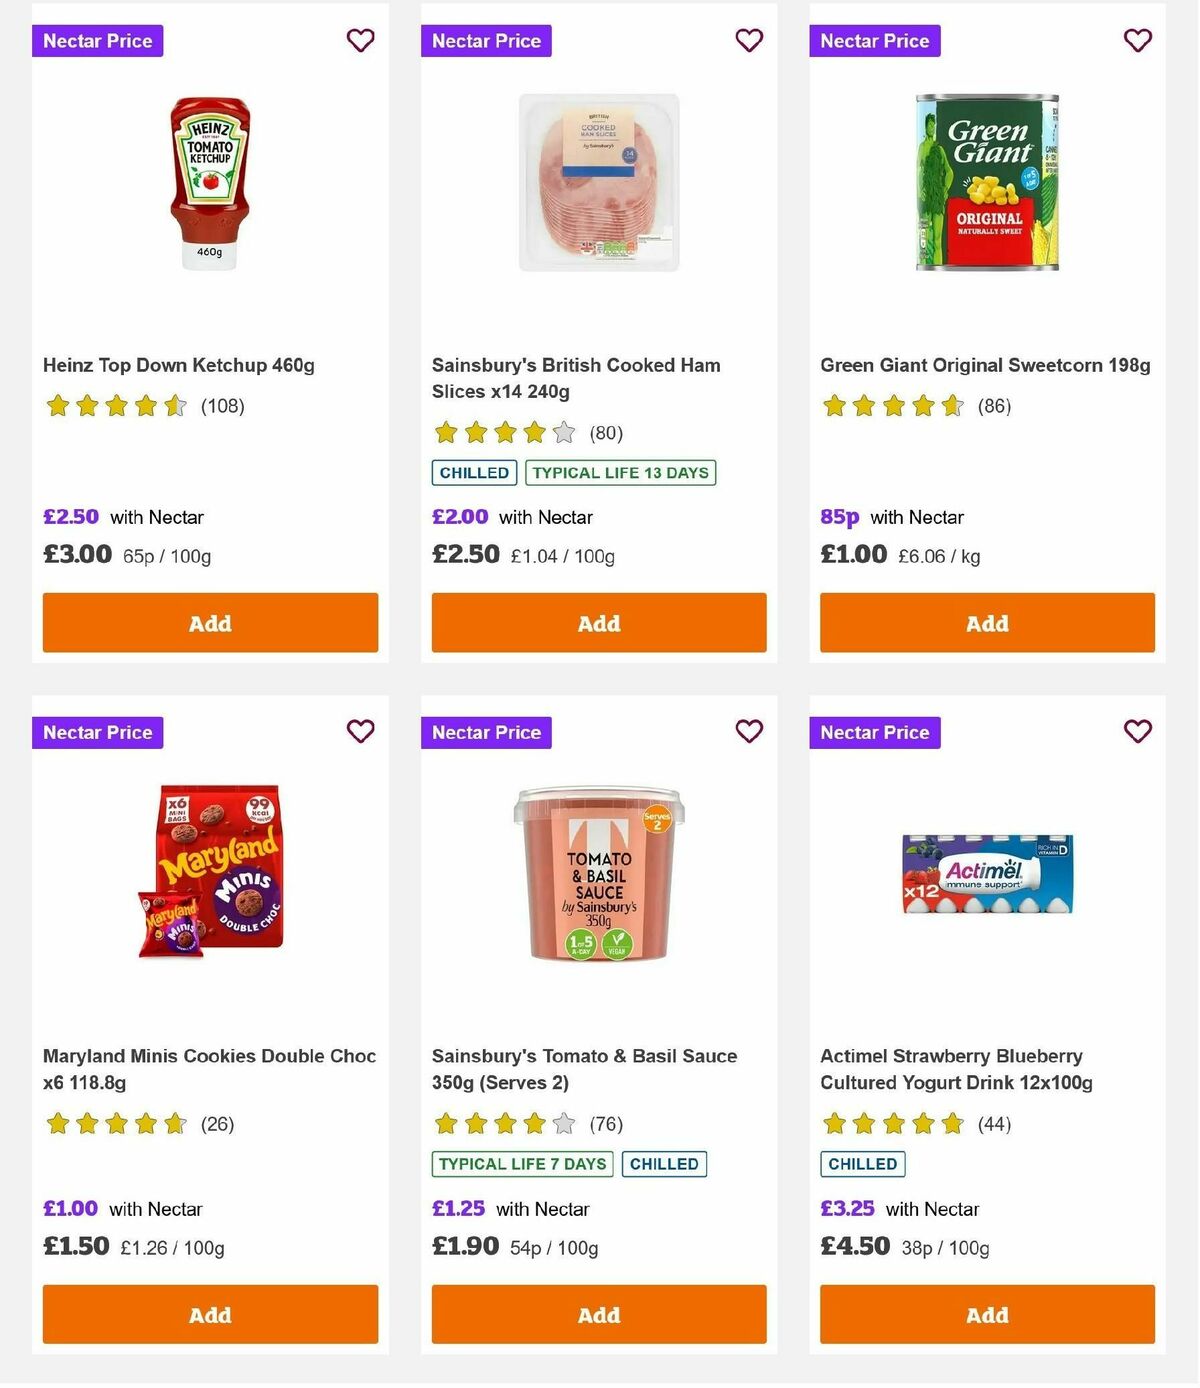Click the star rating on Green Giant Sweetcorn
Viewport: 1200px width, 1388px height.
(x=893, y=406)
